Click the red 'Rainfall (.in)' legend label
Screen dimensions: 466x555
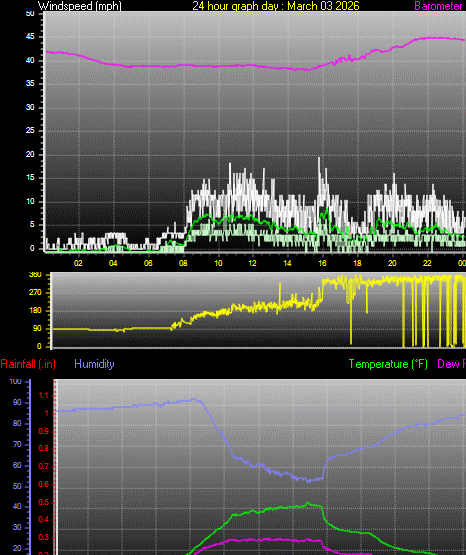pyautogui.click(x=28, y=364)
